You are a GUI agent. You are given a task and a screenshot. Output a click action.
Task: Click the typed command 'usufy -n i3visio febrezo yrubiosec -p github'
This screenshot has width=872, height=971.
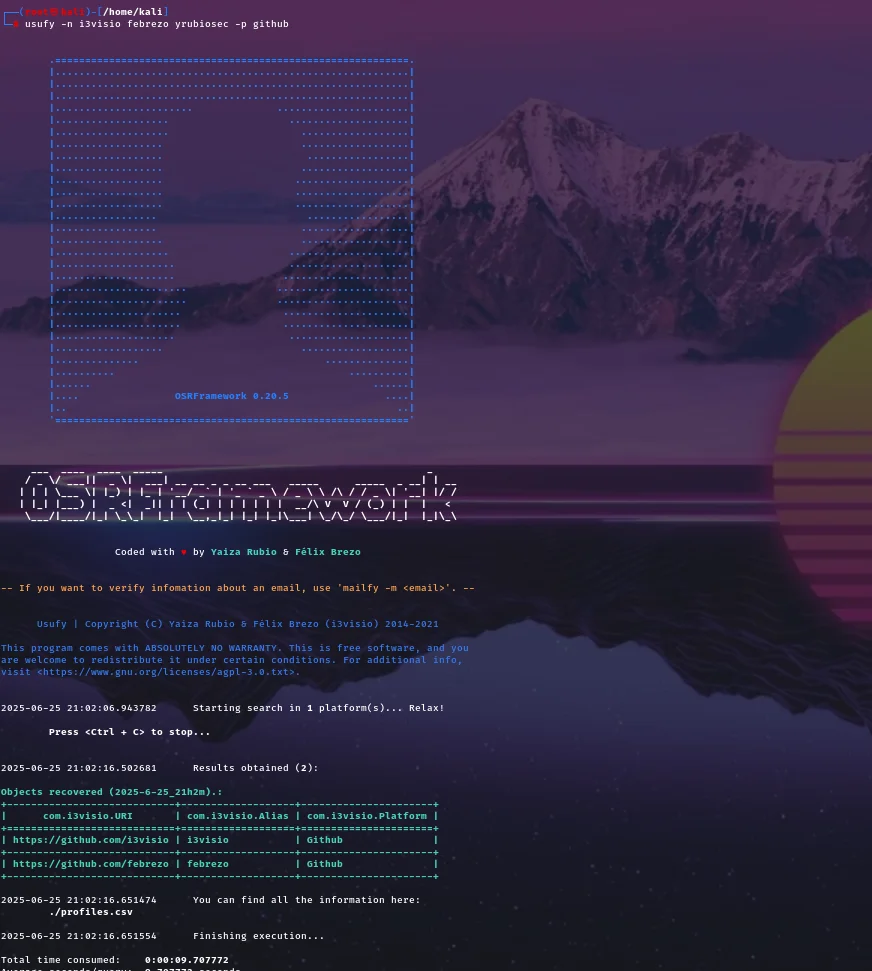click(157, 24)
